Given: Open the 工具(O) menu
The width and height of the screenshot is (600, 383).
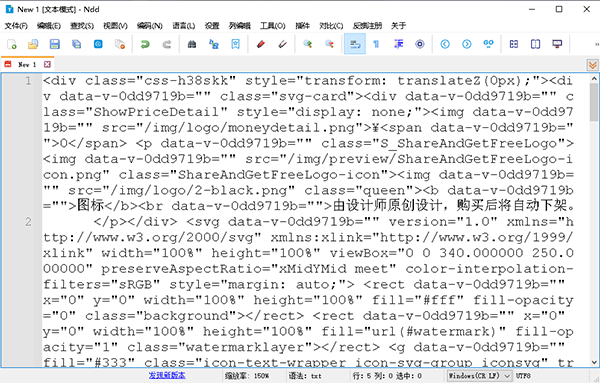Looking at the screenshot, I should (273, 26).
